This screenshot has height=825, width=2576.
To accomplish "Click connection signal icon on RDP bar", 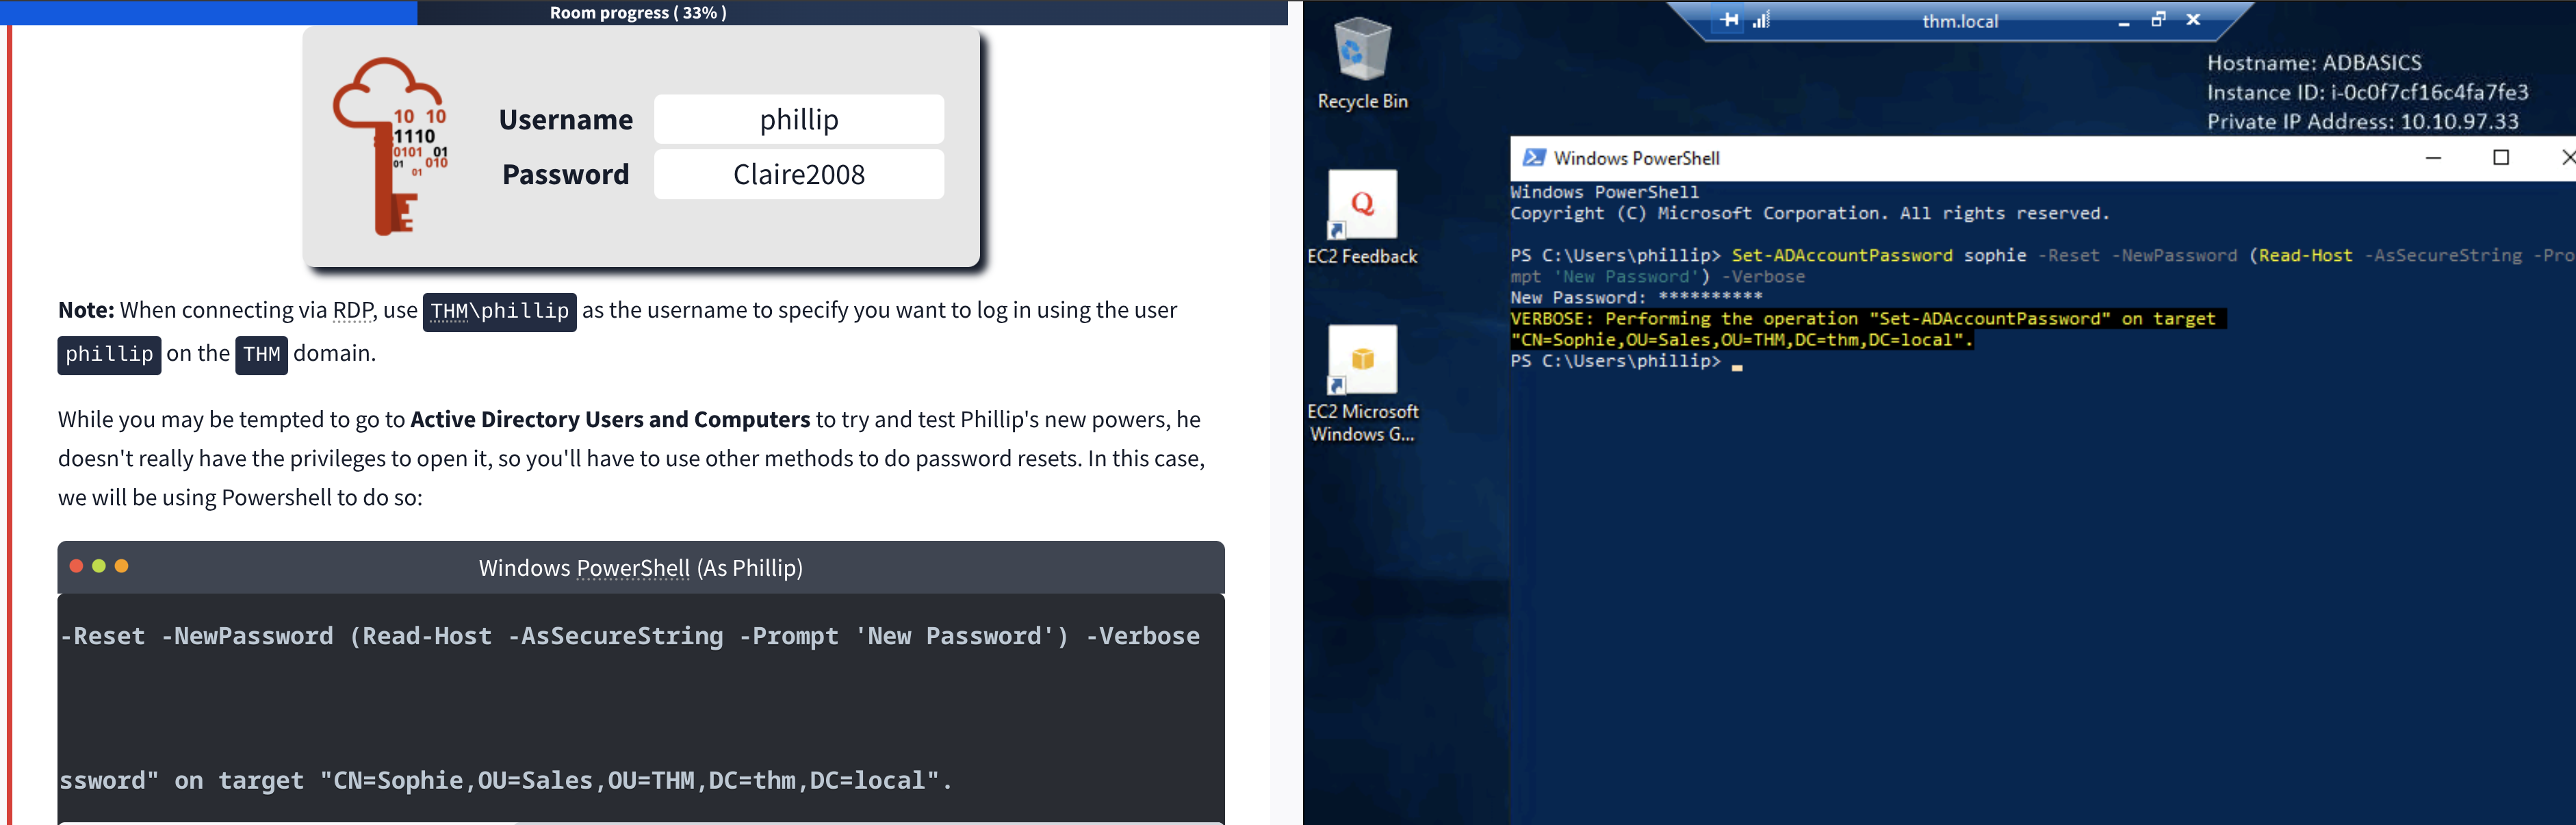I will pyautogui.click(x=1761, y=20).
